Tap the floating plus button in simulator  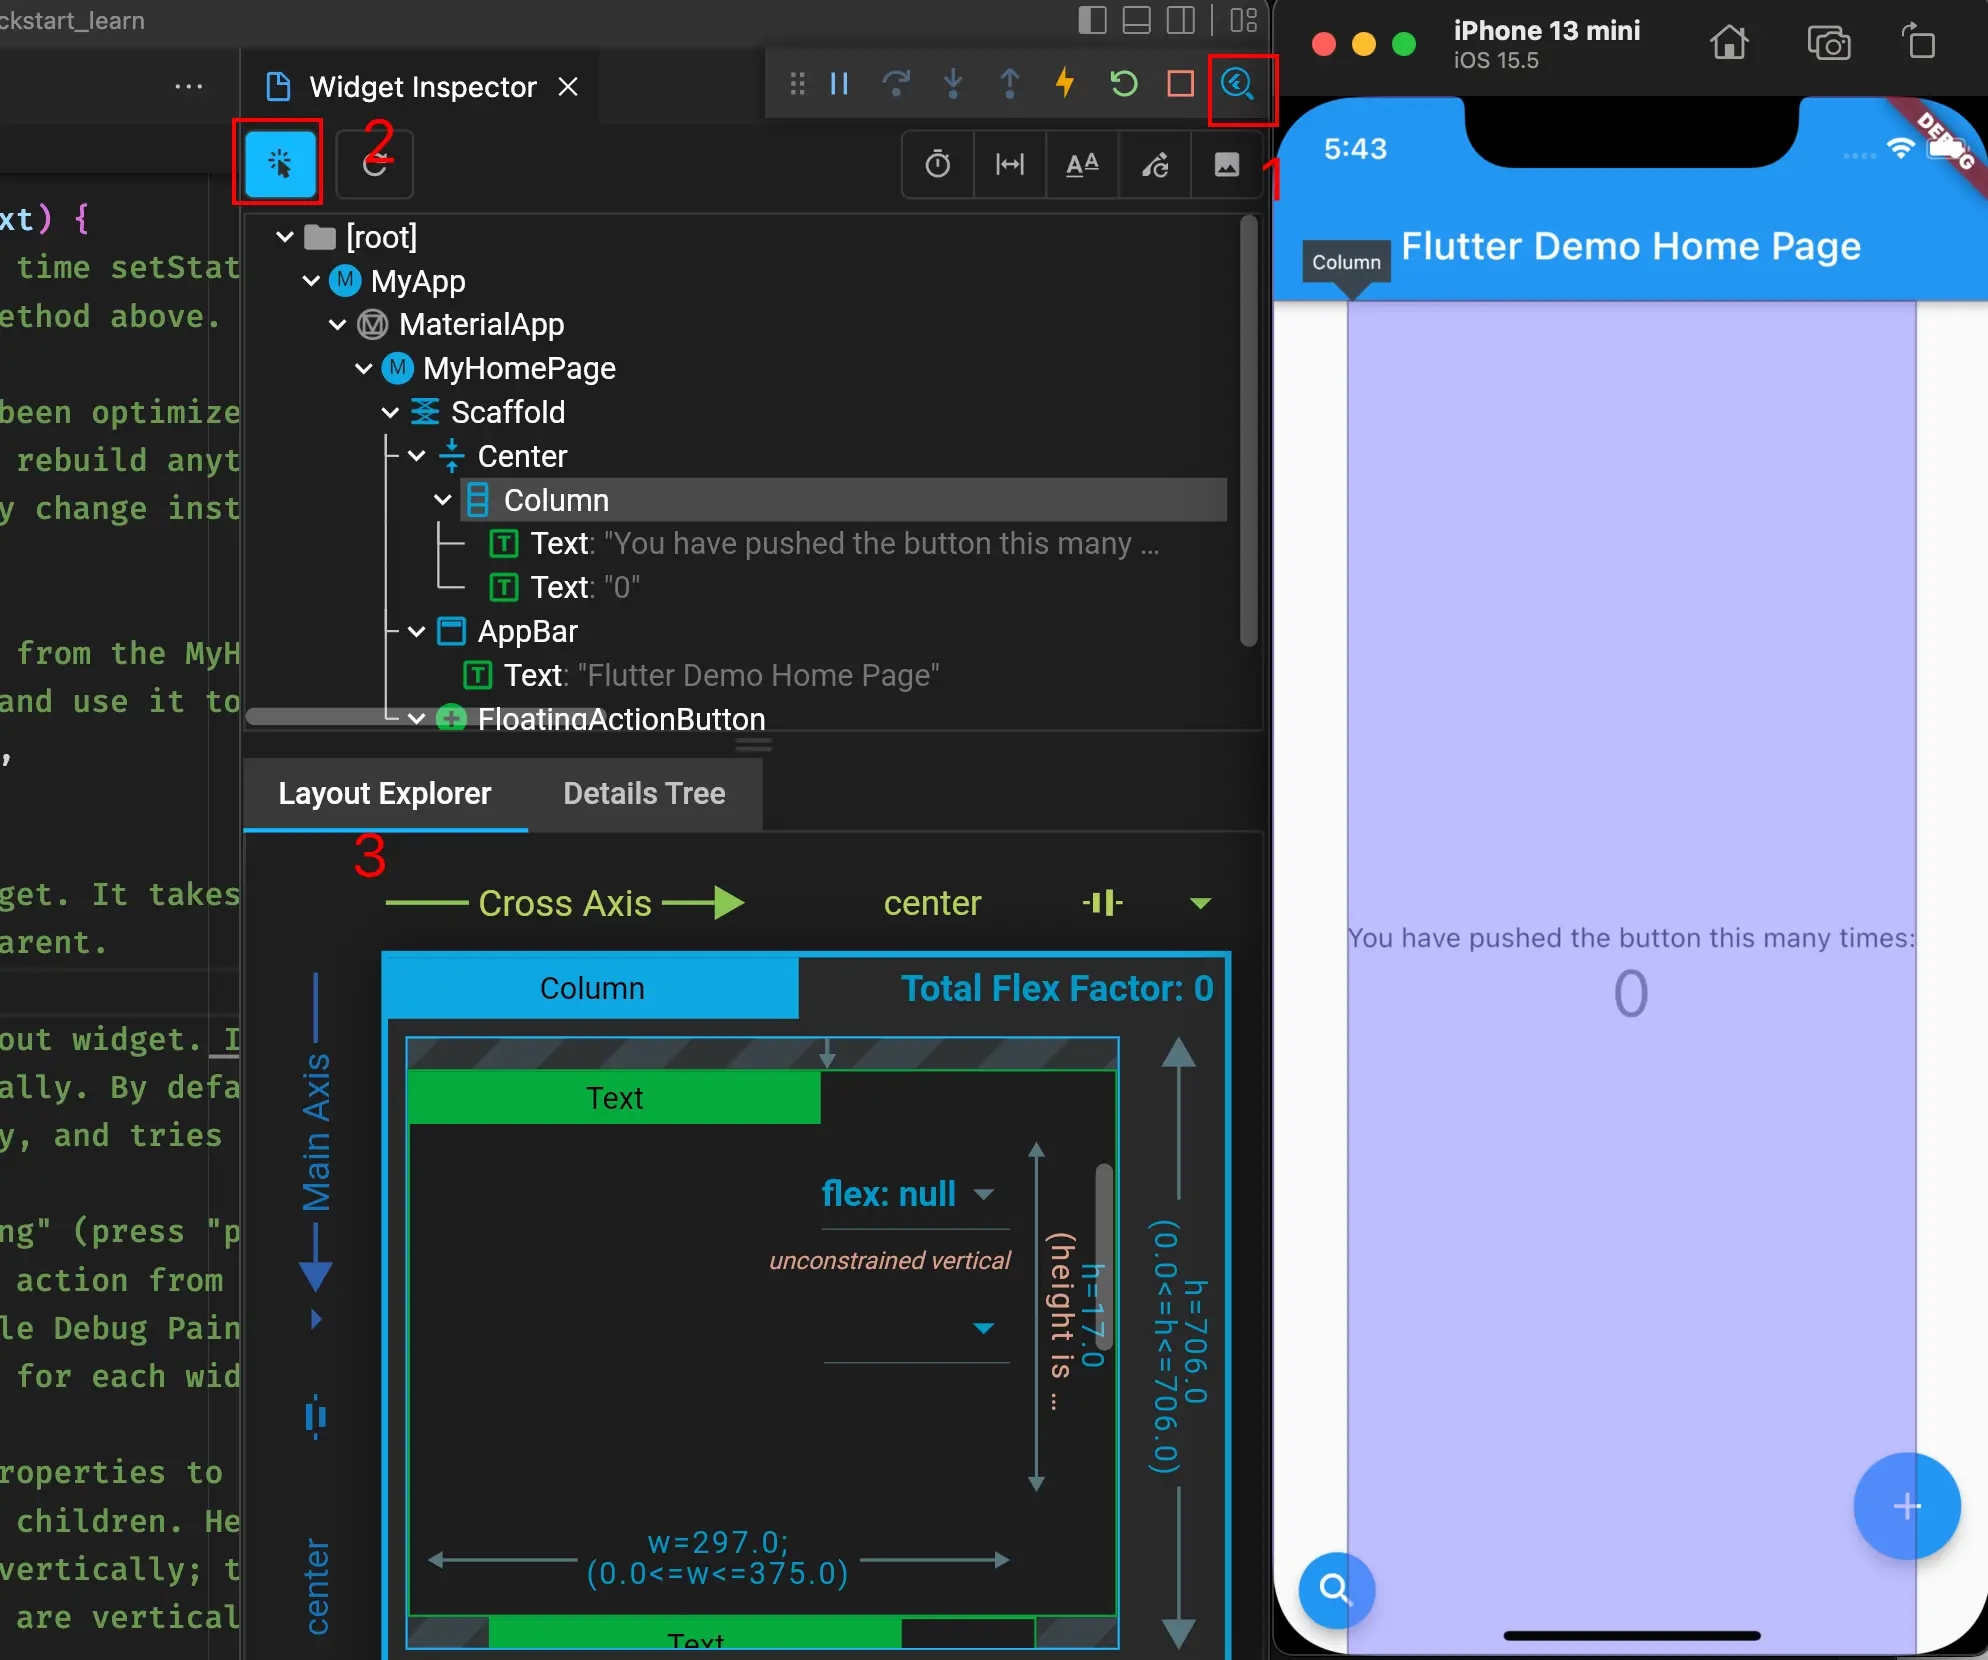[1906, 1506]
